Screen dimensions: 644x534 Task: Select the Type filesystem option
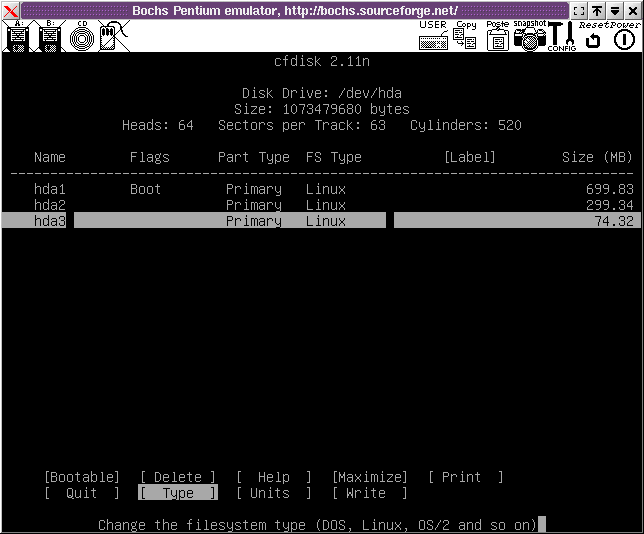178,493
